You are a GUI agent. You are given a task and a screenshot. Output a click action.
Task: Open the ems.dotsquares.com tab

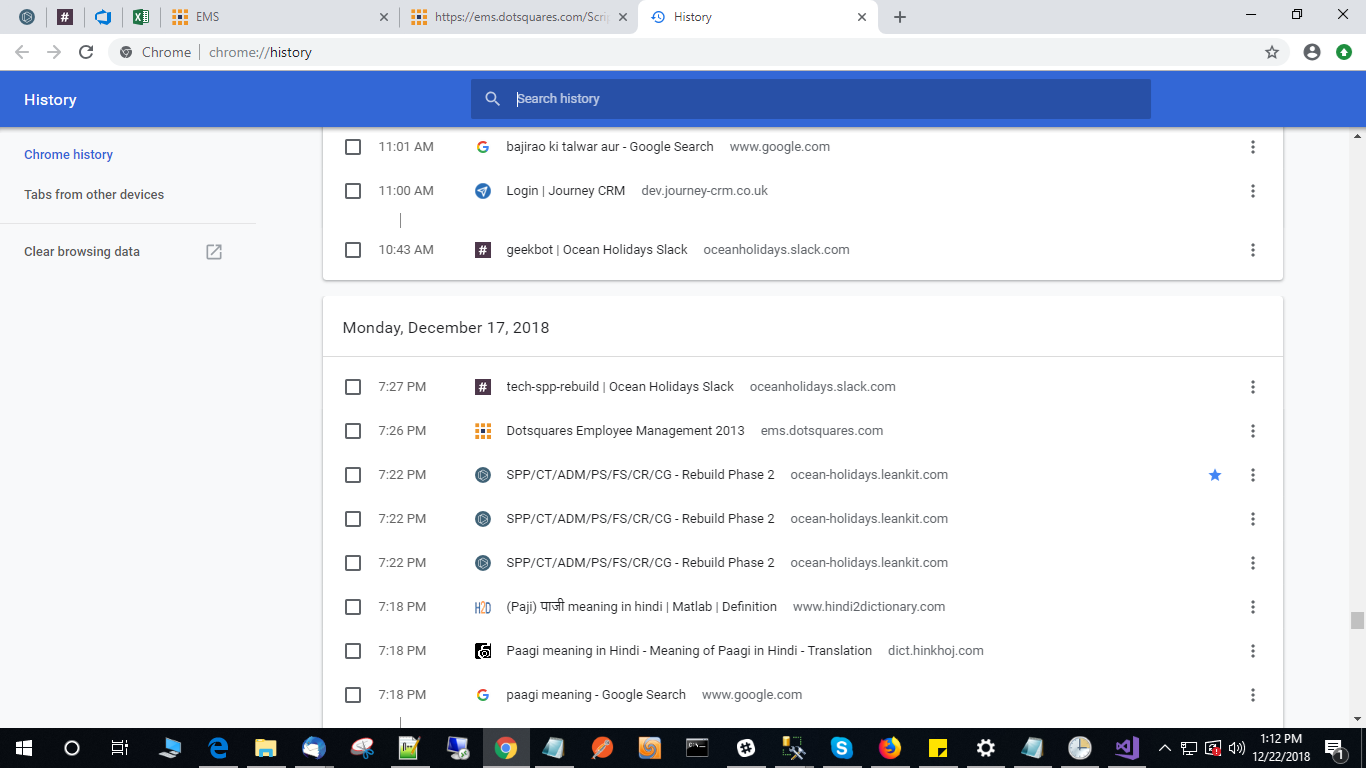coord(518,17)
